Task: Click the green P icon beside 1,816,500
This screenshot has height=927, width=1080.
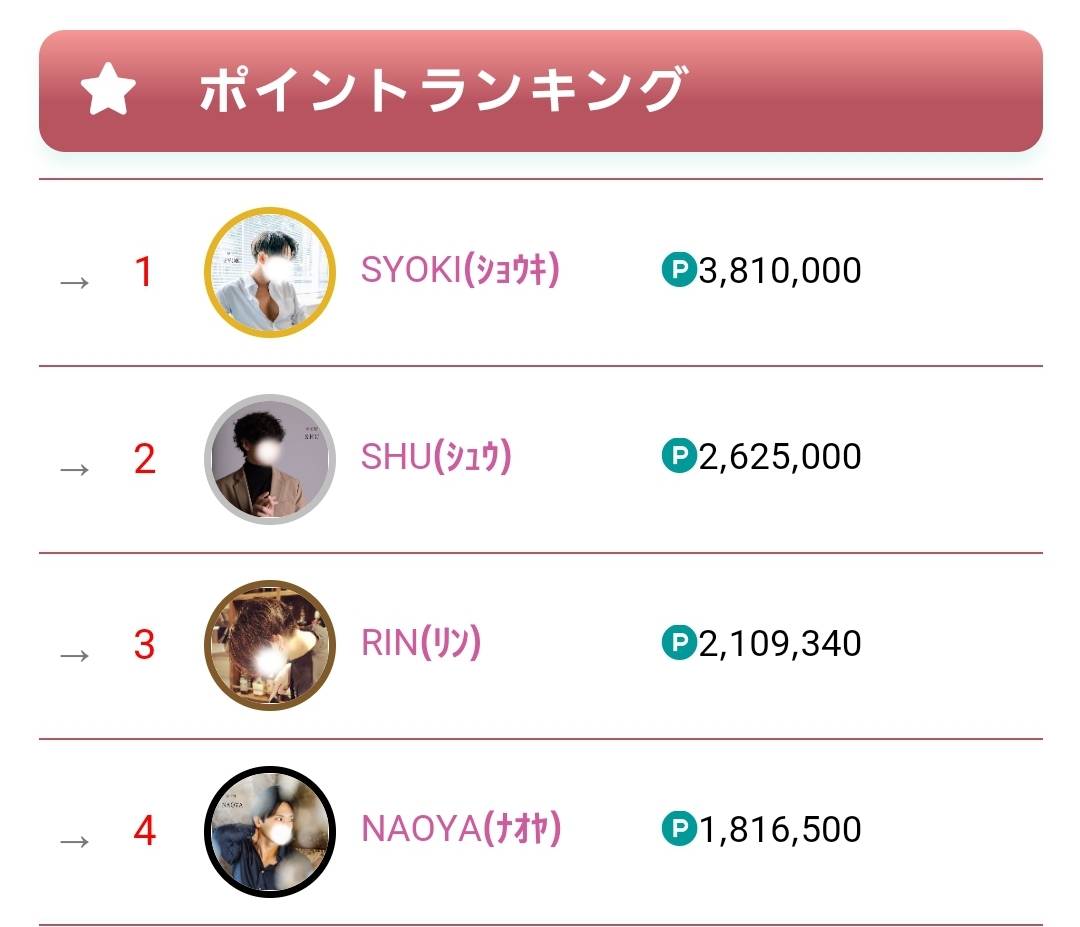Action: 679,828
